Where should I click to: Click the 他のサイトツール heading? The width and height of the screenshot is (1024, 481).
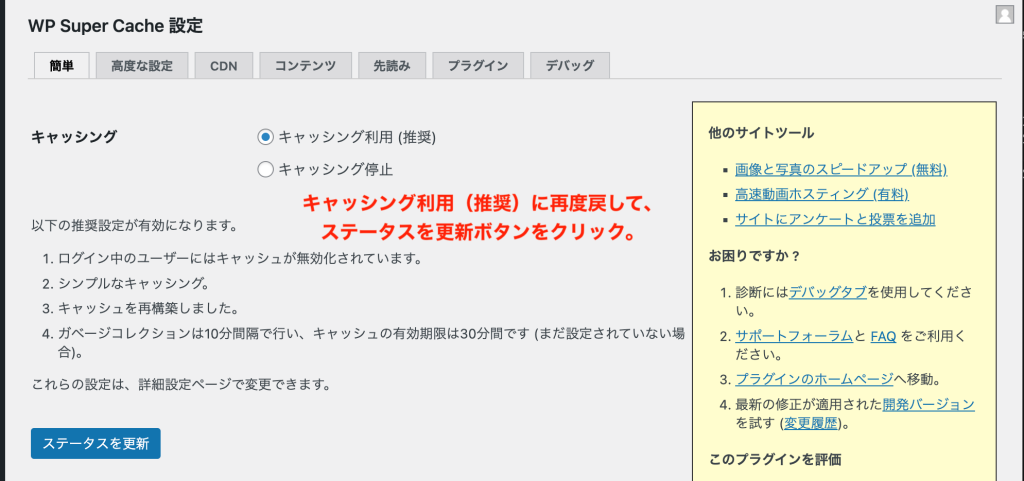click(x=761, y=133)
